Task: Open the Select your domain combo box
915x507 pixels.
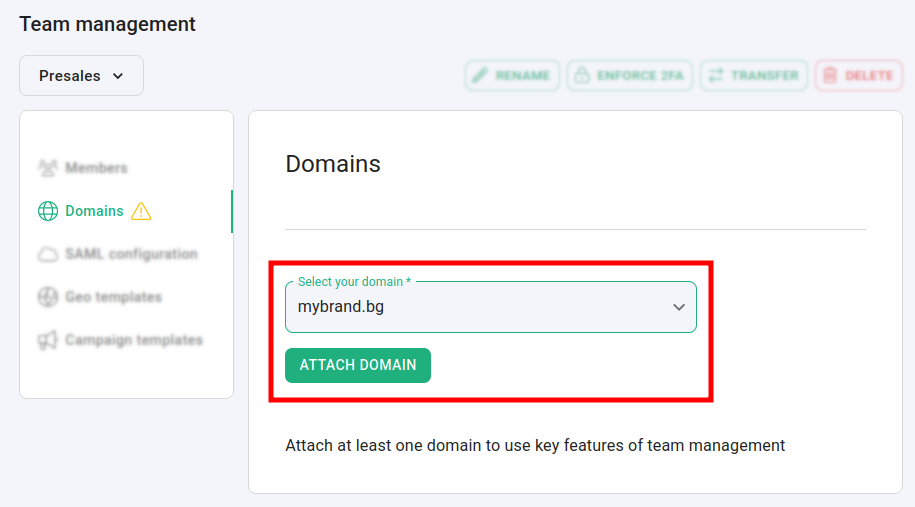Action: pos(490,307)
